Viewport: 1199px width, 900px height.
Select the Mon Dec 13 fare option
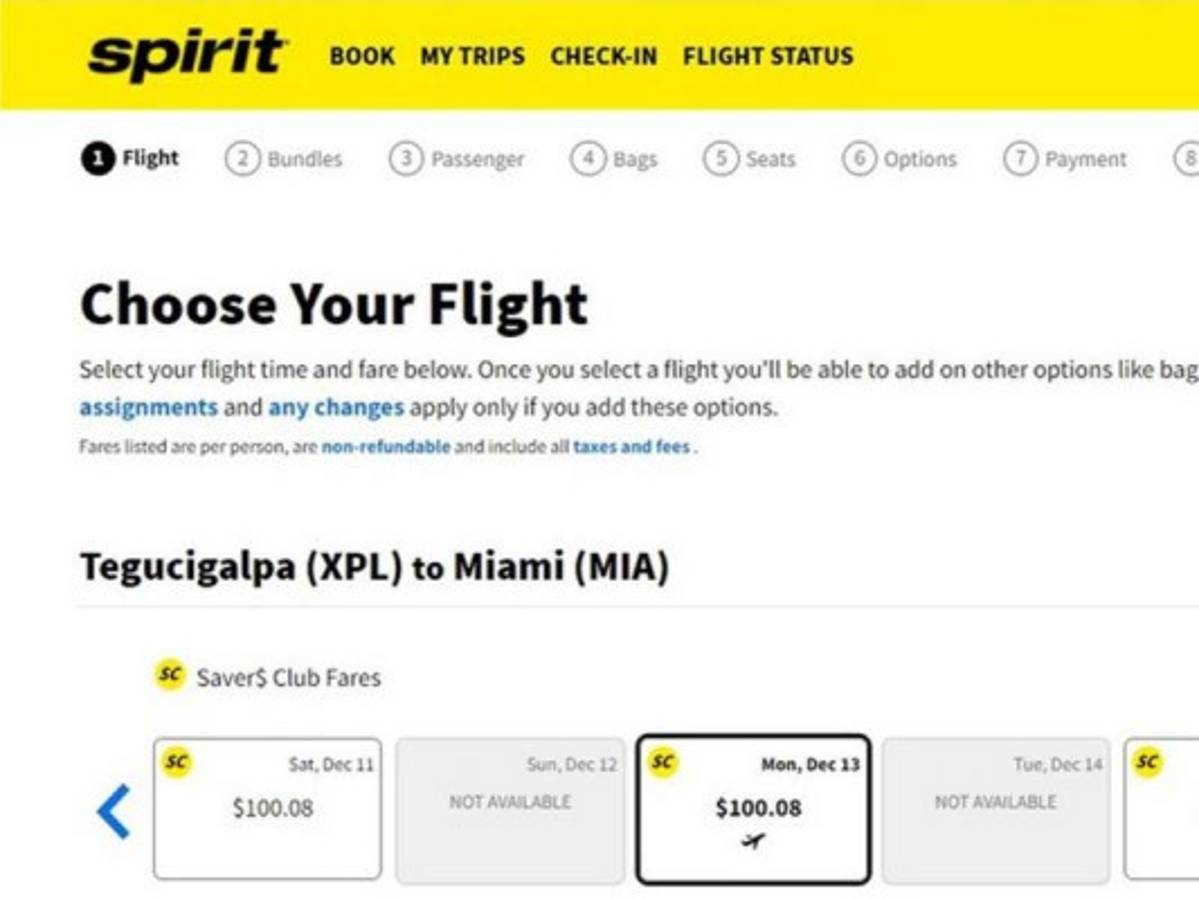pyautogui.click(x=755, y=808)
